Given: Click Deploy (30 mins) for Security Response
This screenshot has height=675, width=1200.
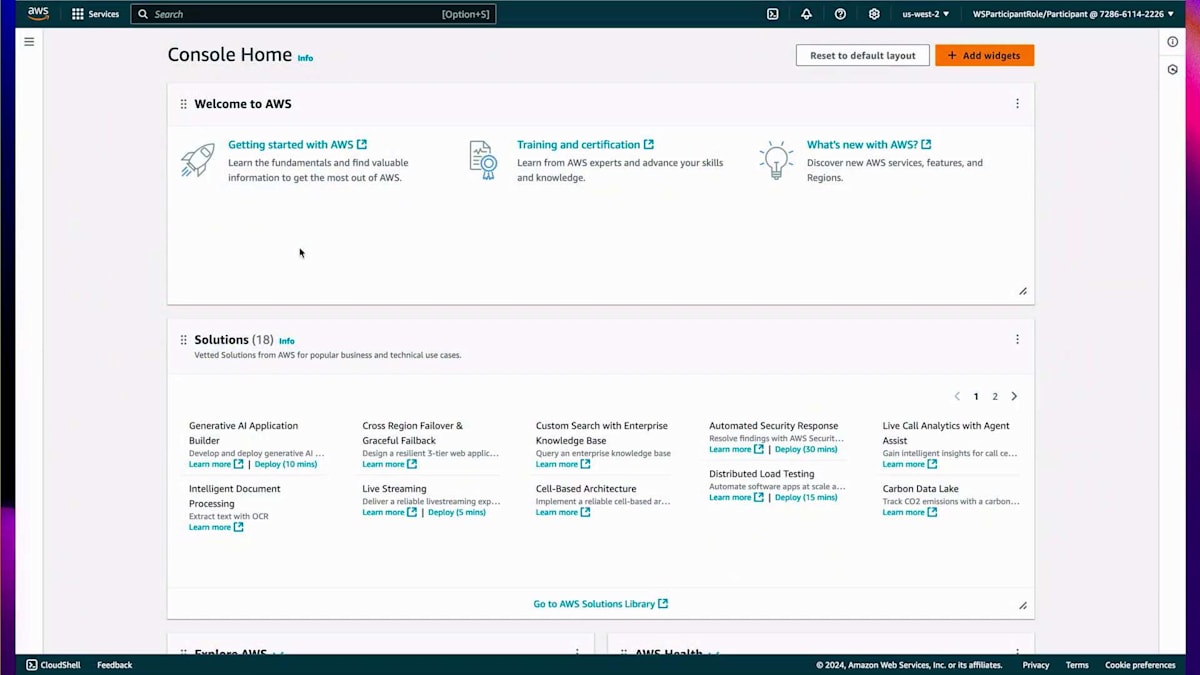Looking at the screenshot, I should click(806, 449).
